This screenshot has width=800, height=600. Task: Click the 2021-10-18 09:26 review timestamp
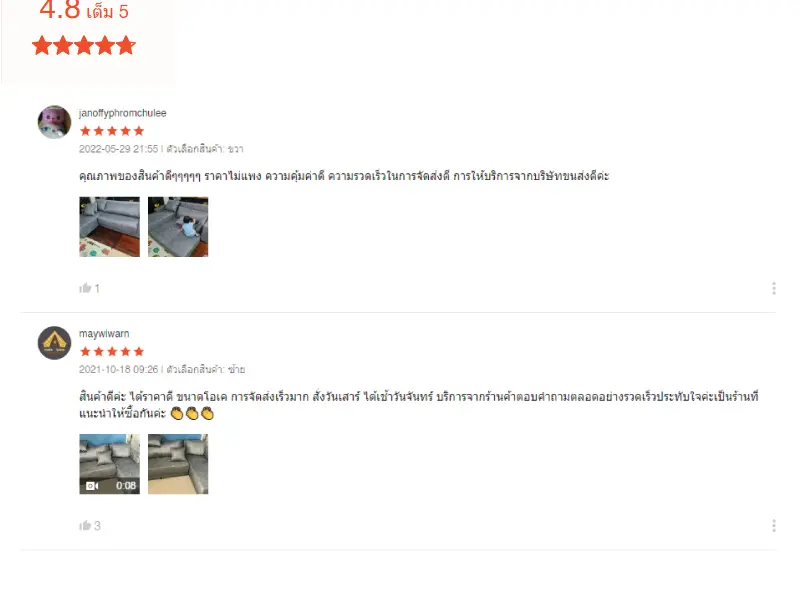[x=118, y=369]
